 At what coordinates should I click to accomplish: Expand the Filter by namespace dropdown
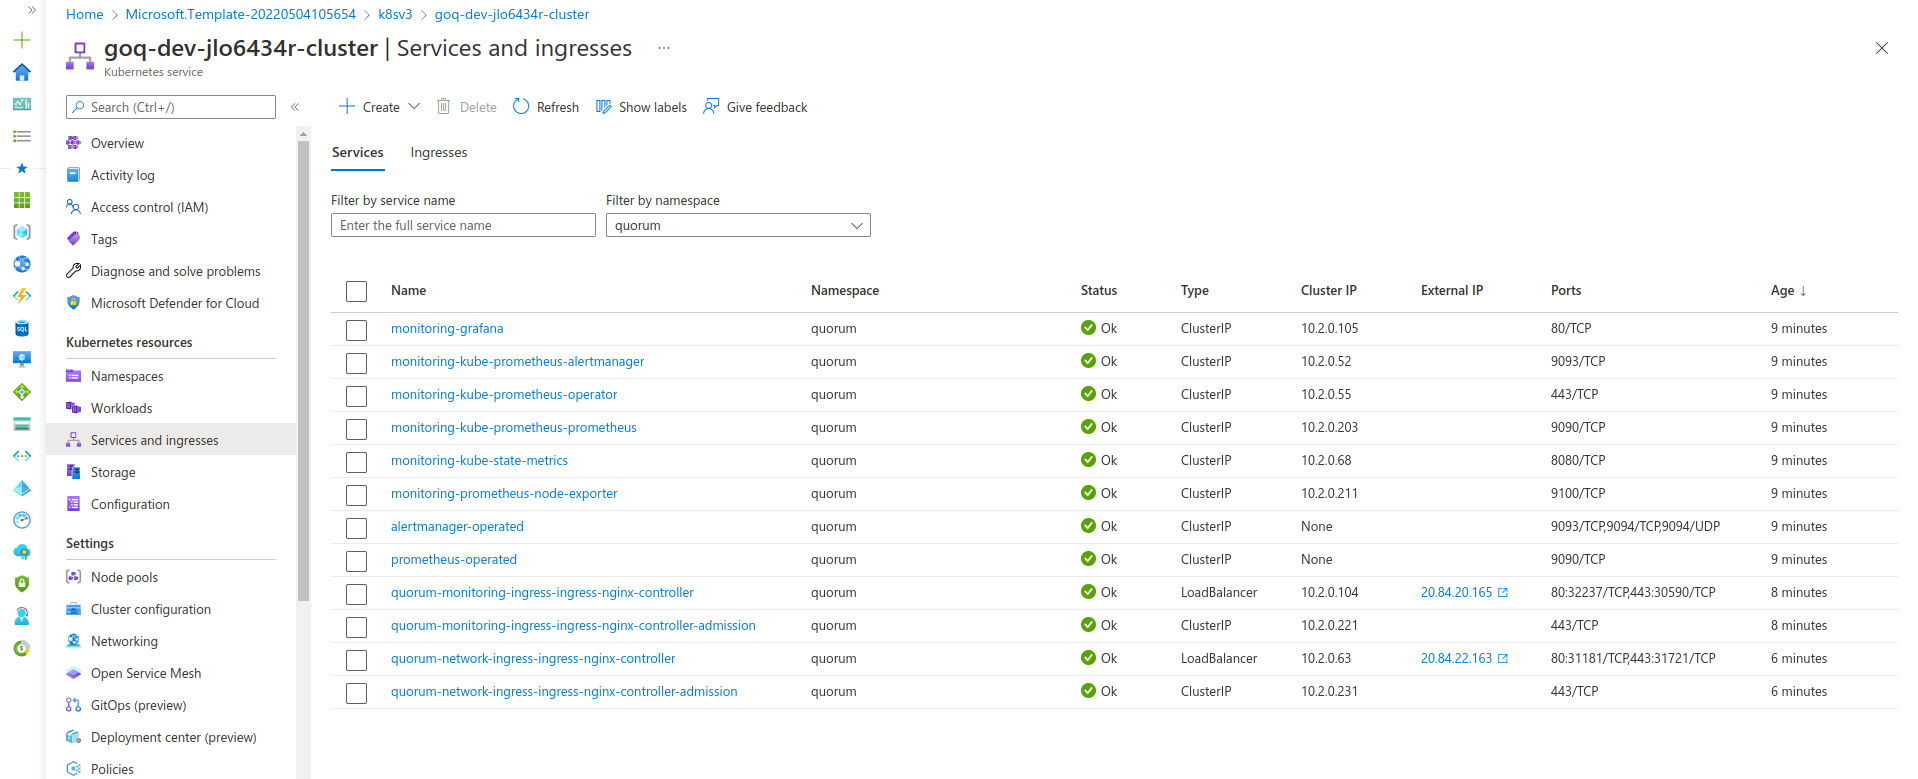pos(738,225)
